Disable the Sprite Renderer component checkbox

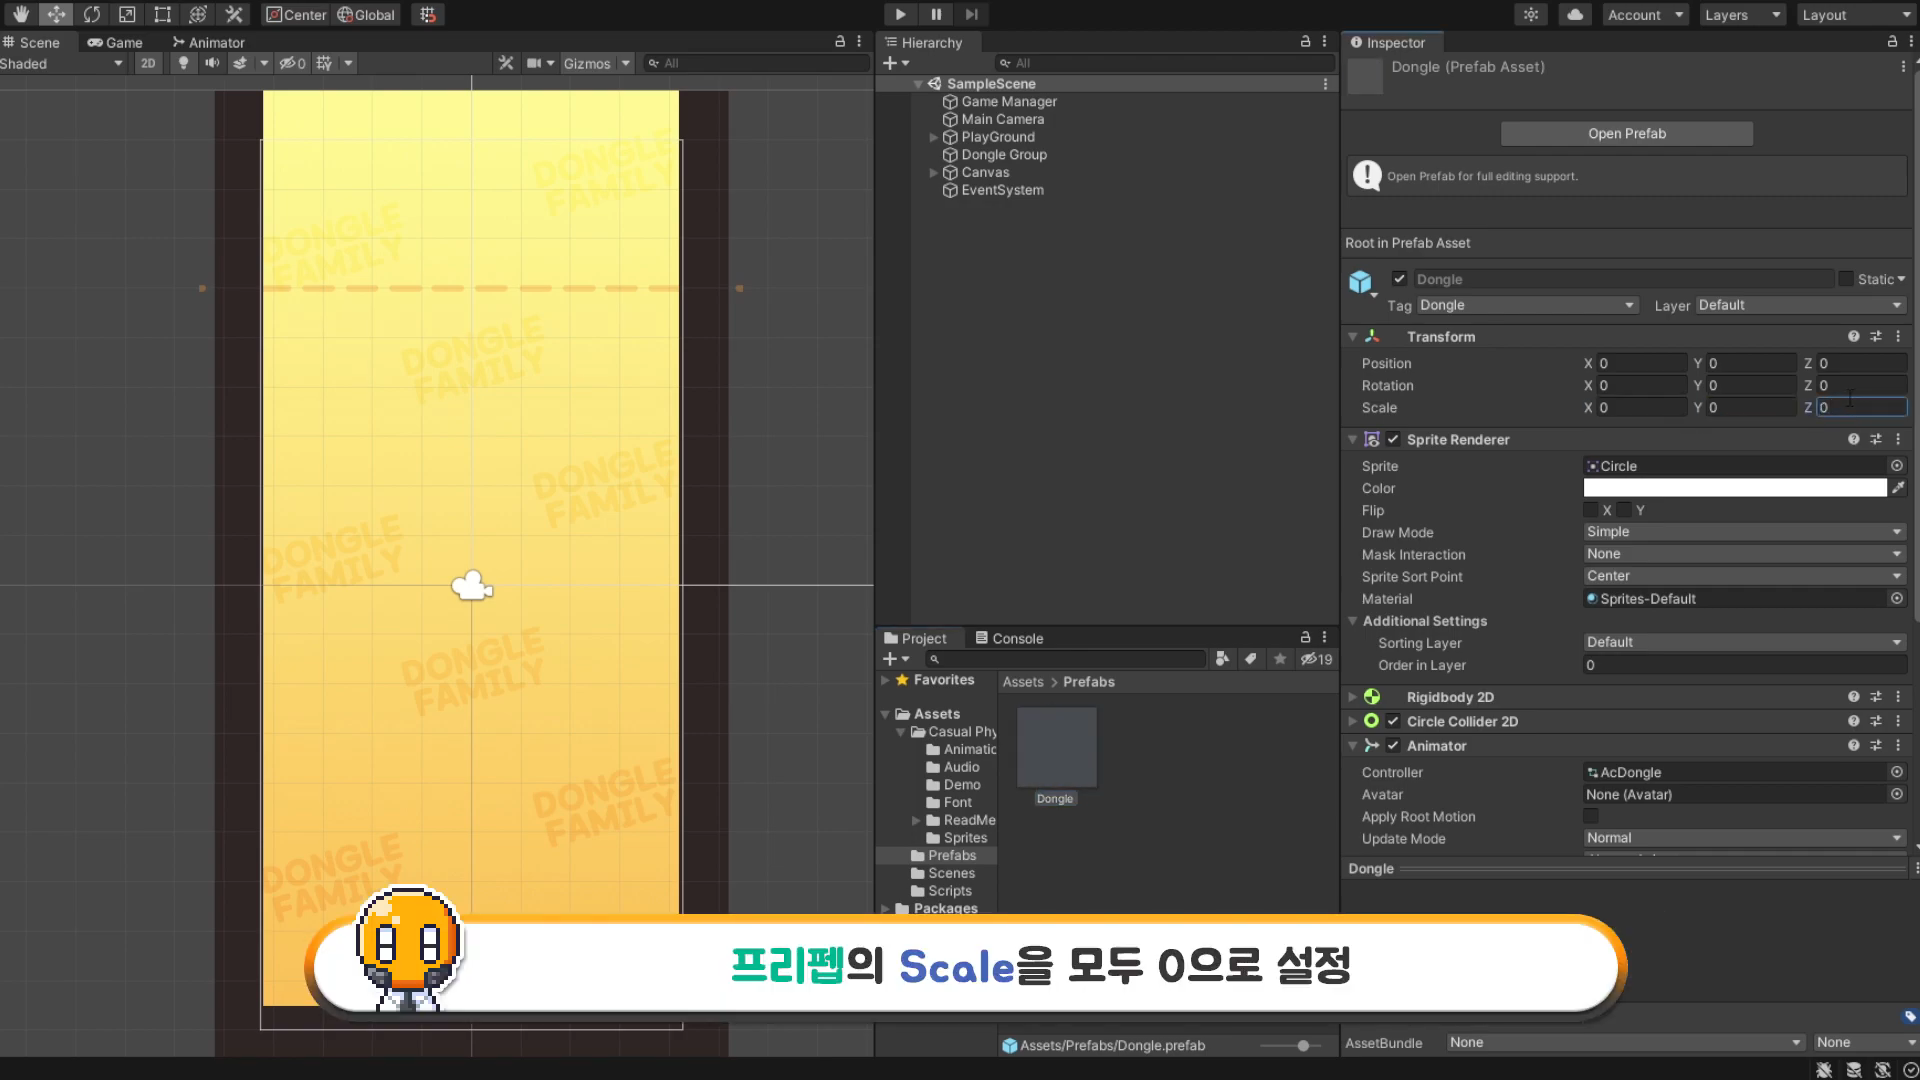pyautogui.click(x=1393, y=439)
